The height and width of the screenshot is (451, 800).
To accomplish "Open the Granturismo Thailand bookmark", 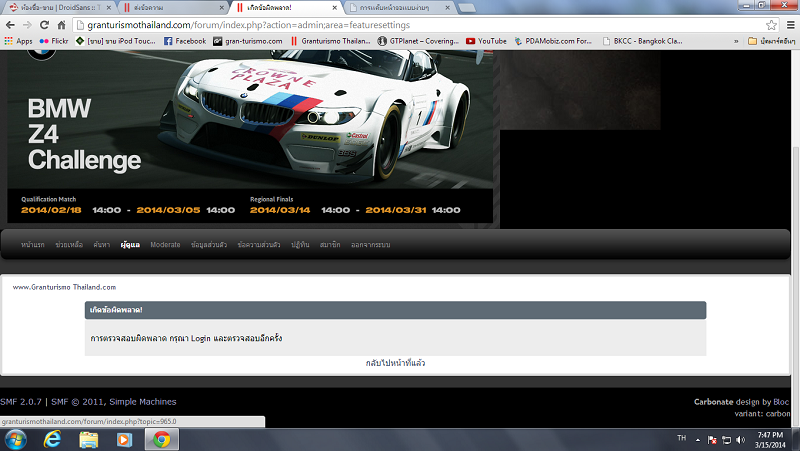I will (331, 41).
